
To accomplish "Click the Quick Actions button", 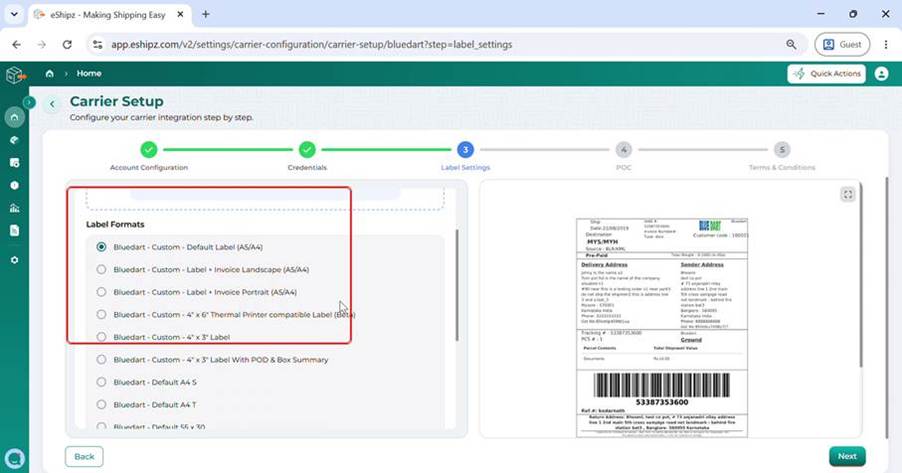I will (x=826, y=74).
